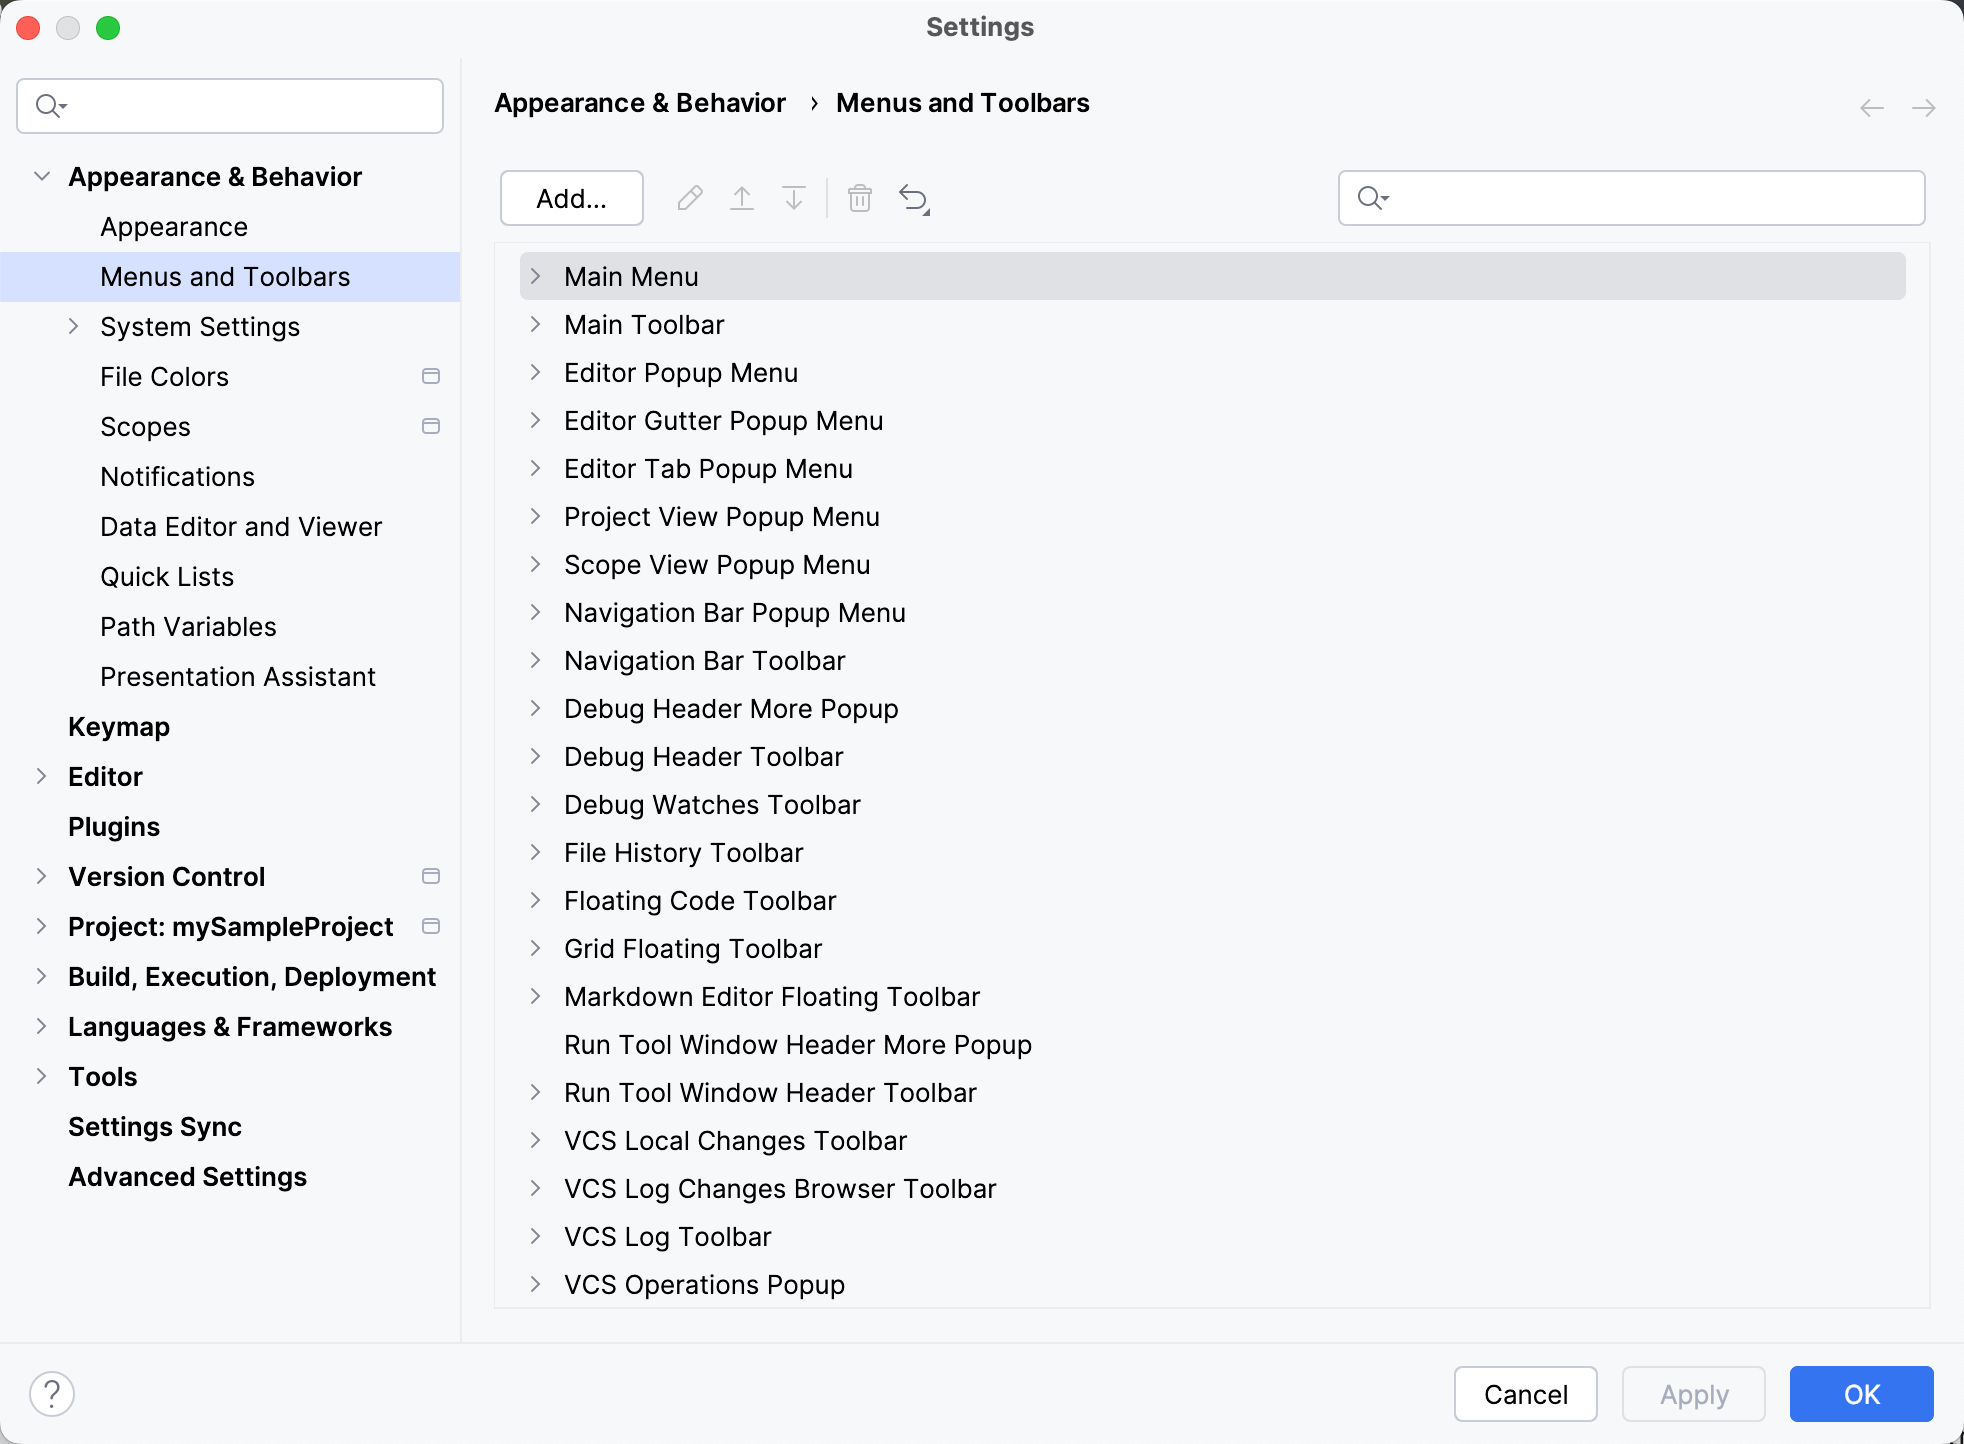Screen dimensions: 1964x1444
Task: Expand the Main Toolbar tree item
Action: coord(537,323)
